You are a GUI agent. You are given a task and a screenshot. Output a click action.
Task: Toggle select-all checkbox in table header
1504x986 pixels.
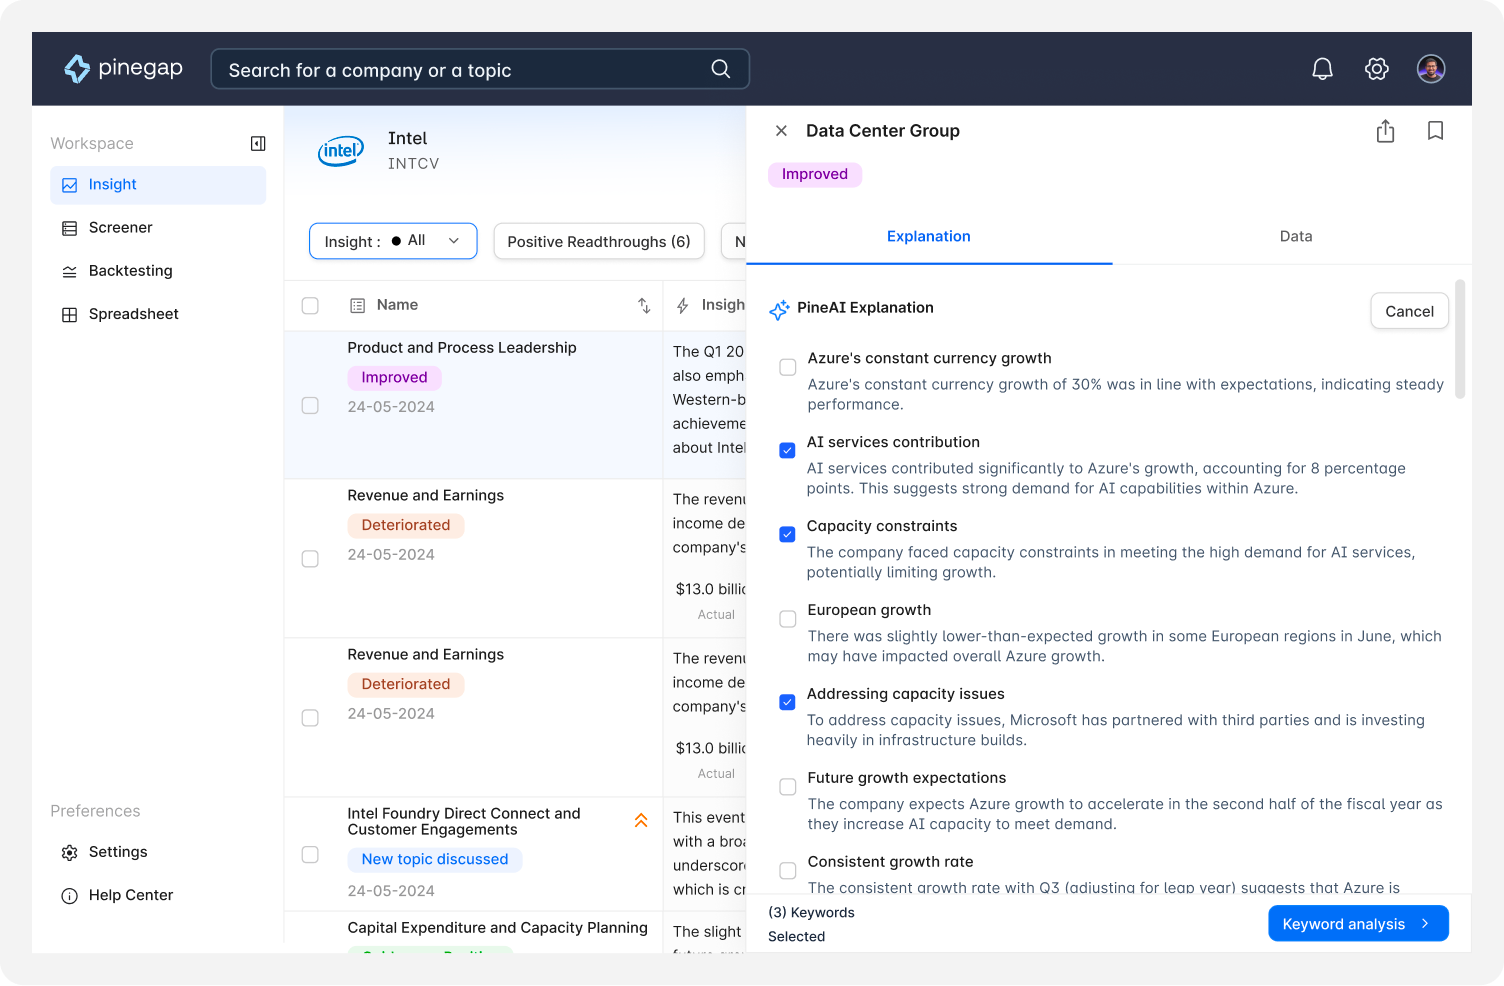[x=310, y=306]
